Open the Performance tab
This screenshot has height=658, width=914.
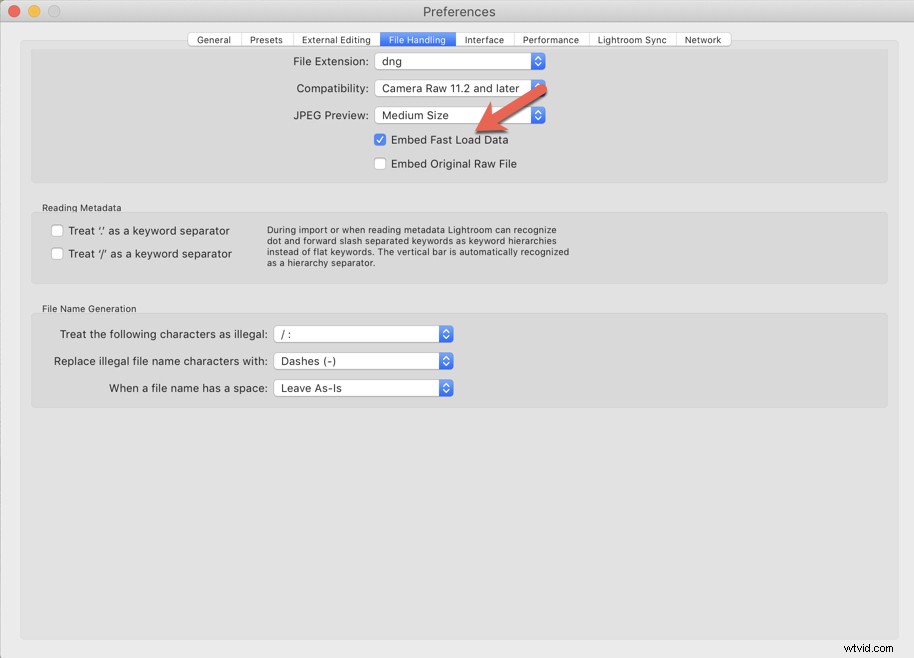click(x=551, y=39)
